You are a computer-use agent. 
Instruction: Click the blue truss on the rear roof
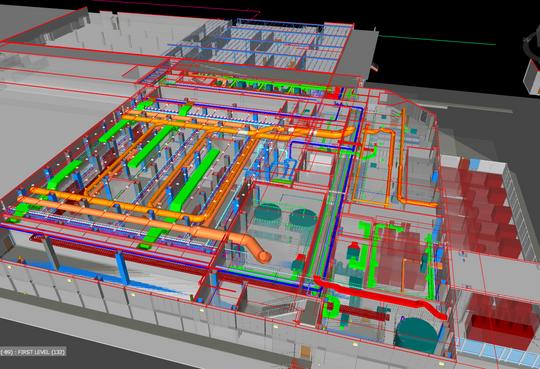tap(278, 23)
